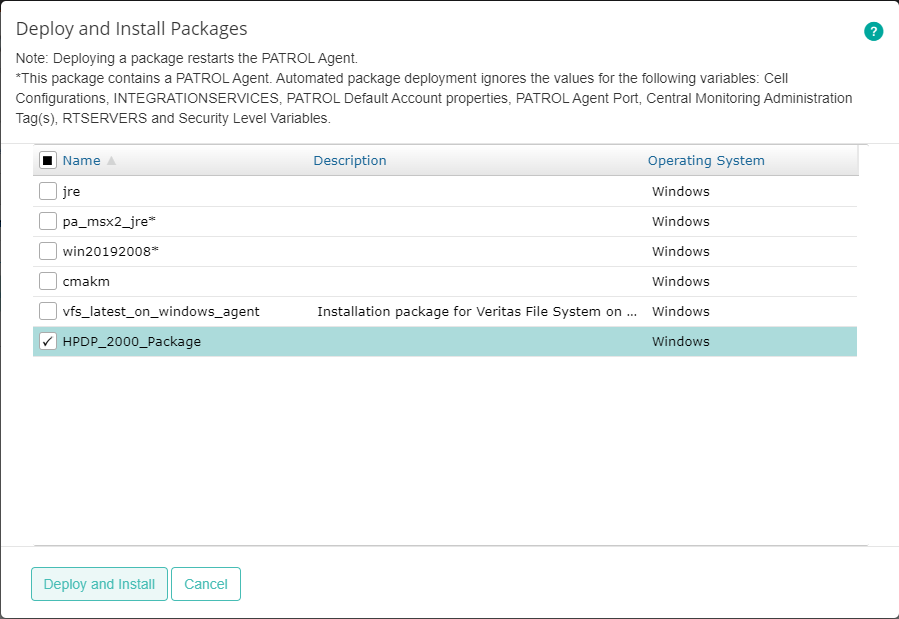Open the help icon in the top corner

pyautogui.click(x=873, y=31)
